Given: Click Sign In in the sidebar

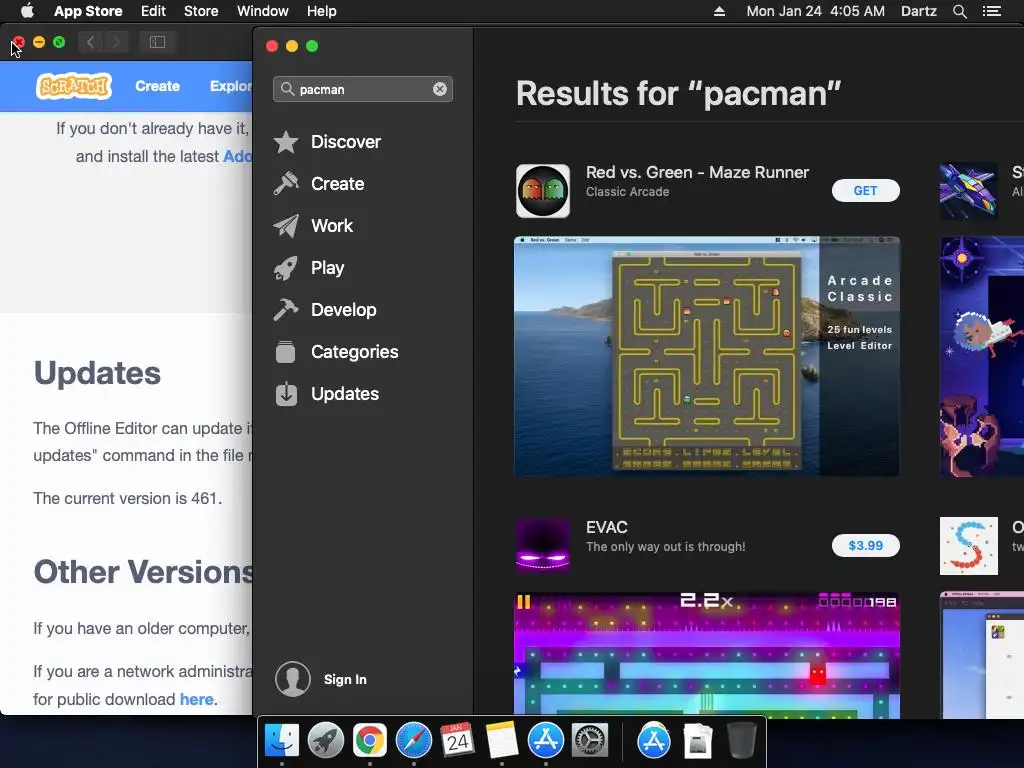Looking at the screenshot, I should [345, 680].
